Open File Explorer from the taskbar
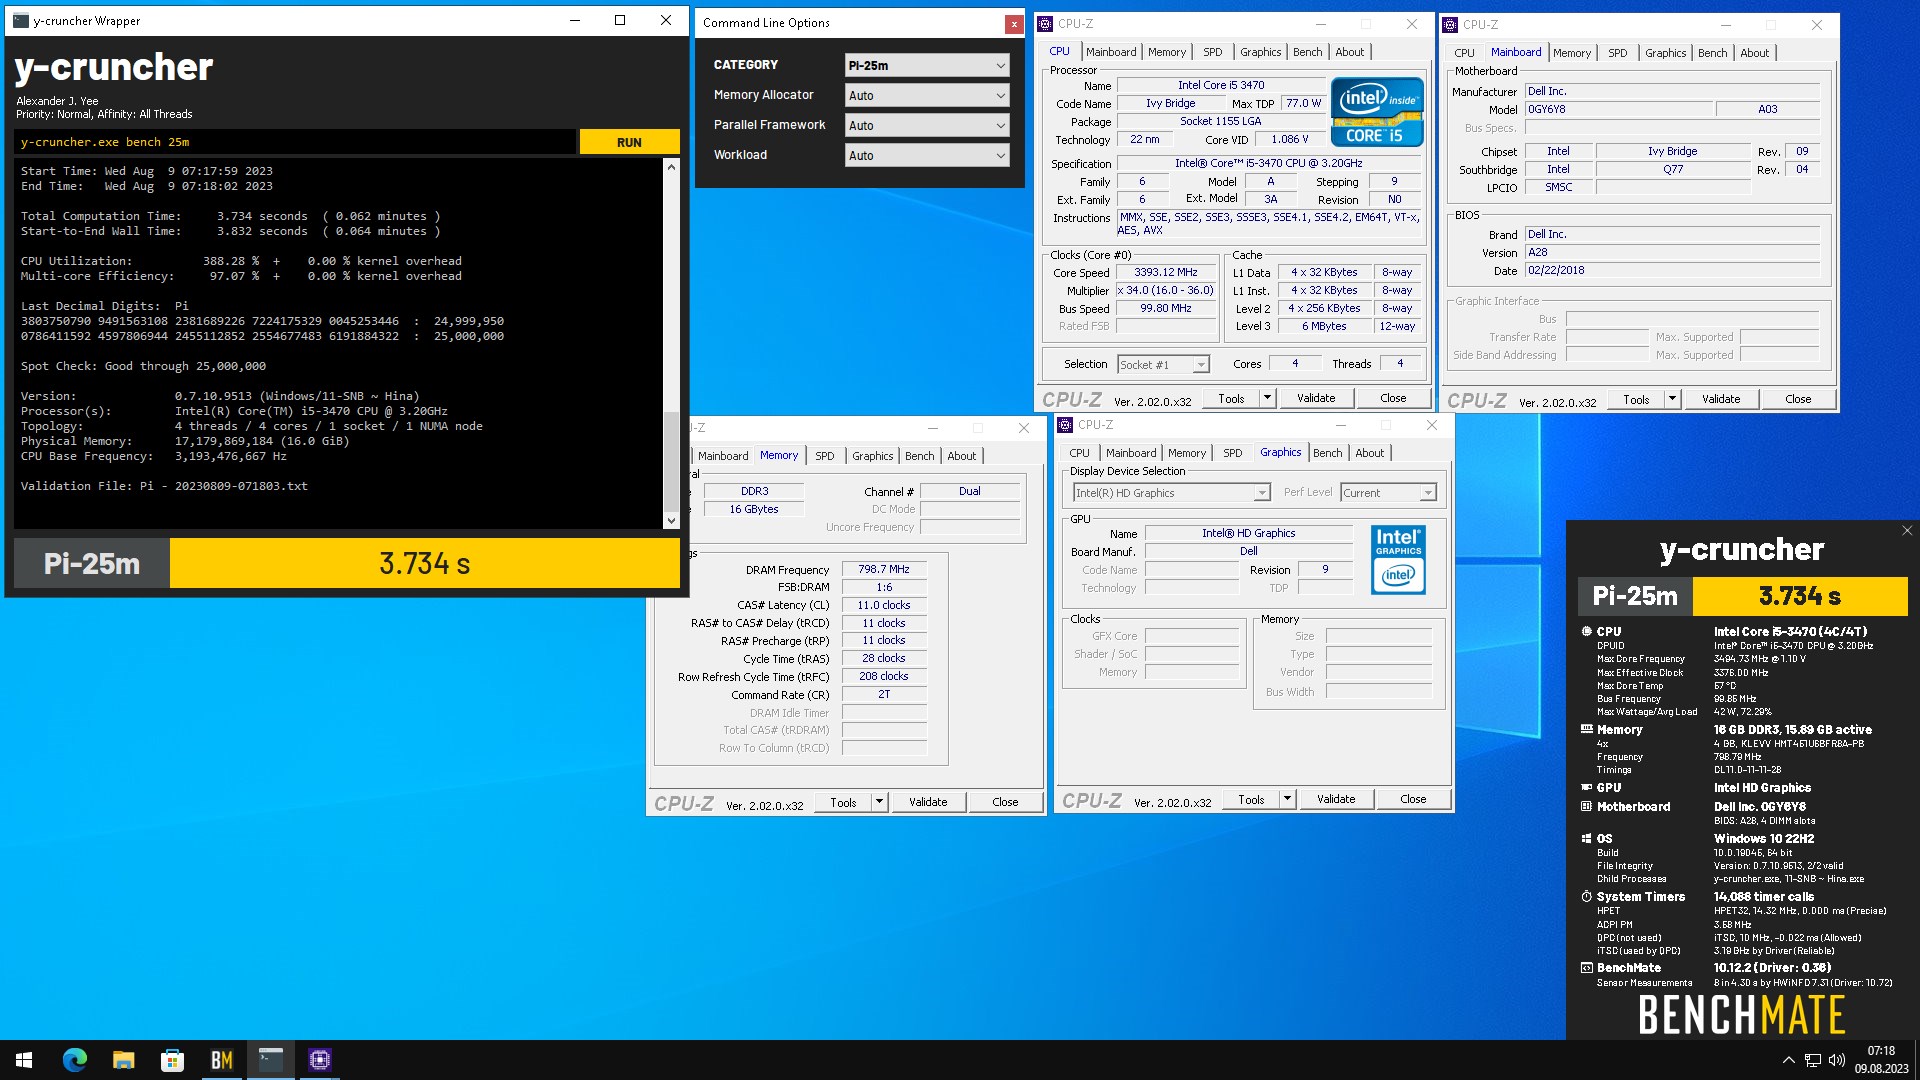Screen dimensions: 1920x1080 tap(123, 1060)
